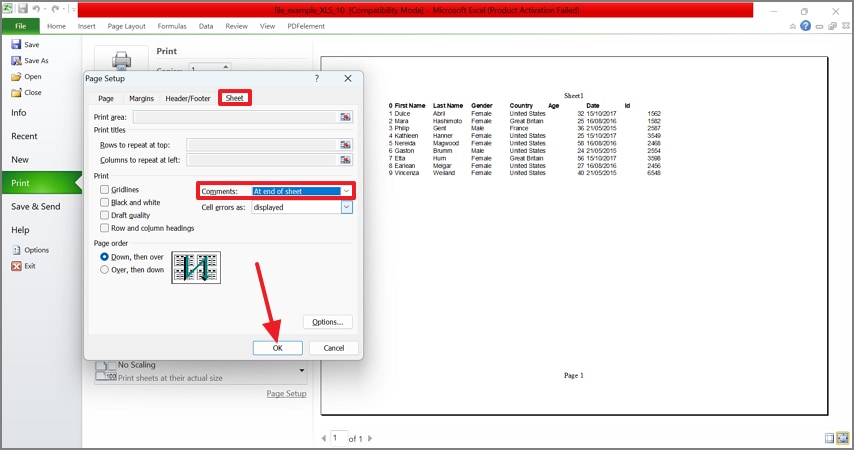Open the Comments dropdown arrow
Image resolution: width=854 pixels, height=450 pixels.
[x=346, y=191]
